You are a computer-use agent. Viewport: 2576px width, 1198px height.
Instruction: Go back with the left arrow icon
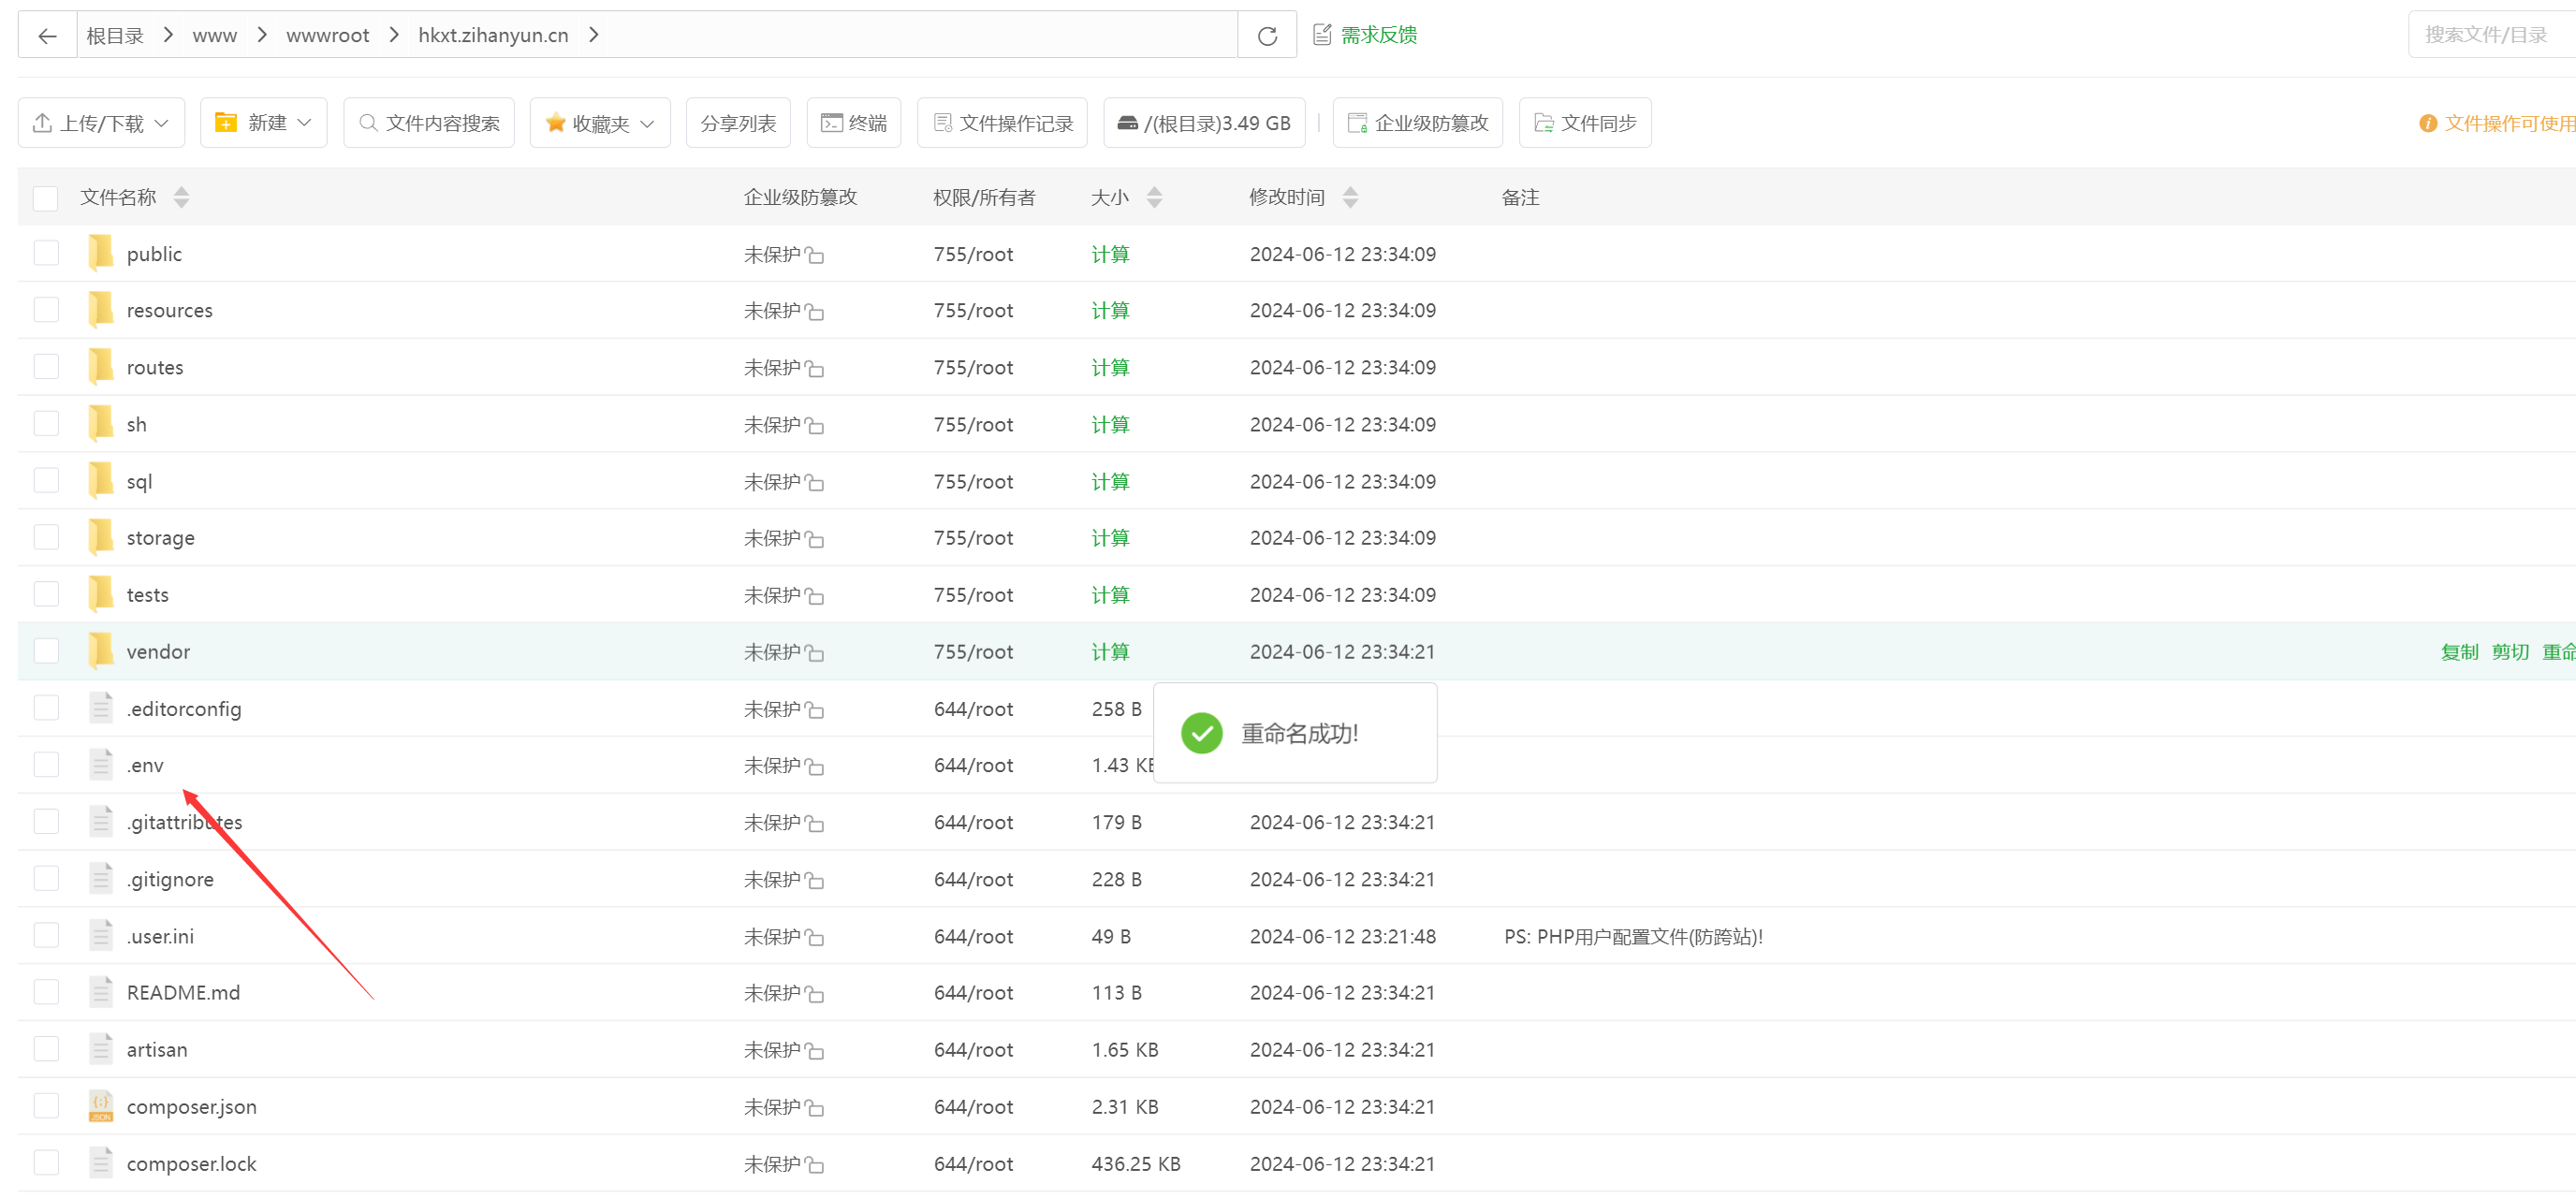[47, 36]
